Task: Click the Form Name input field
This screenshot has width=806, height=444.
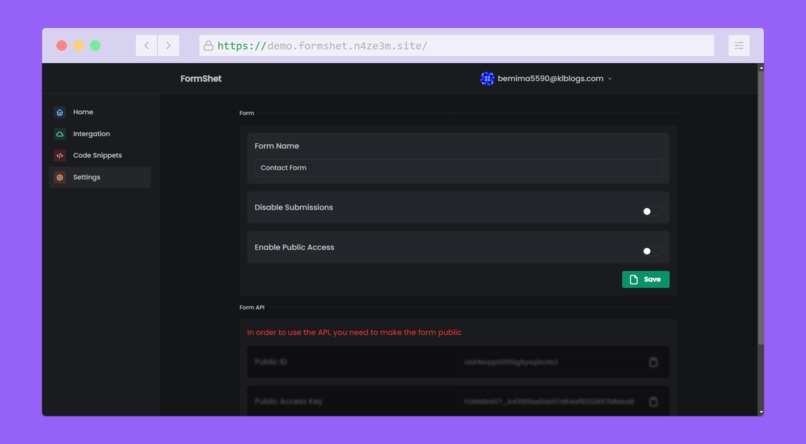Action: coord(458,168)
